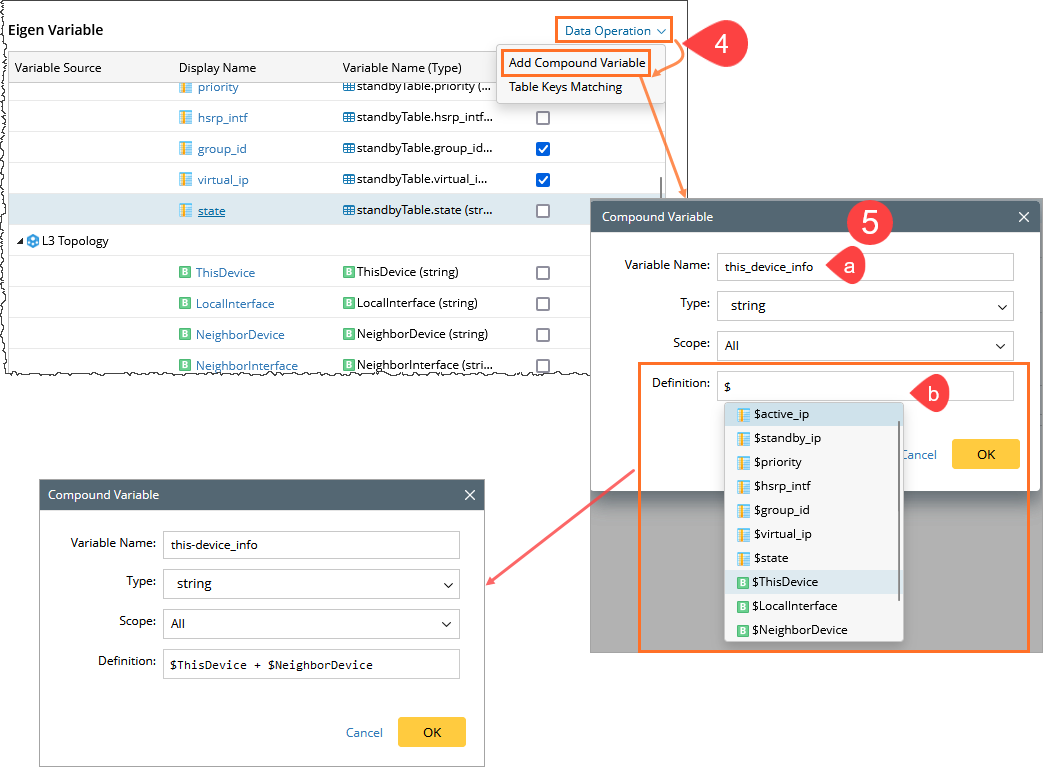This screenshot has height=767, width=1043.
Task: Select $active_ip from suggestion list
Action: [x=812, y=414]
